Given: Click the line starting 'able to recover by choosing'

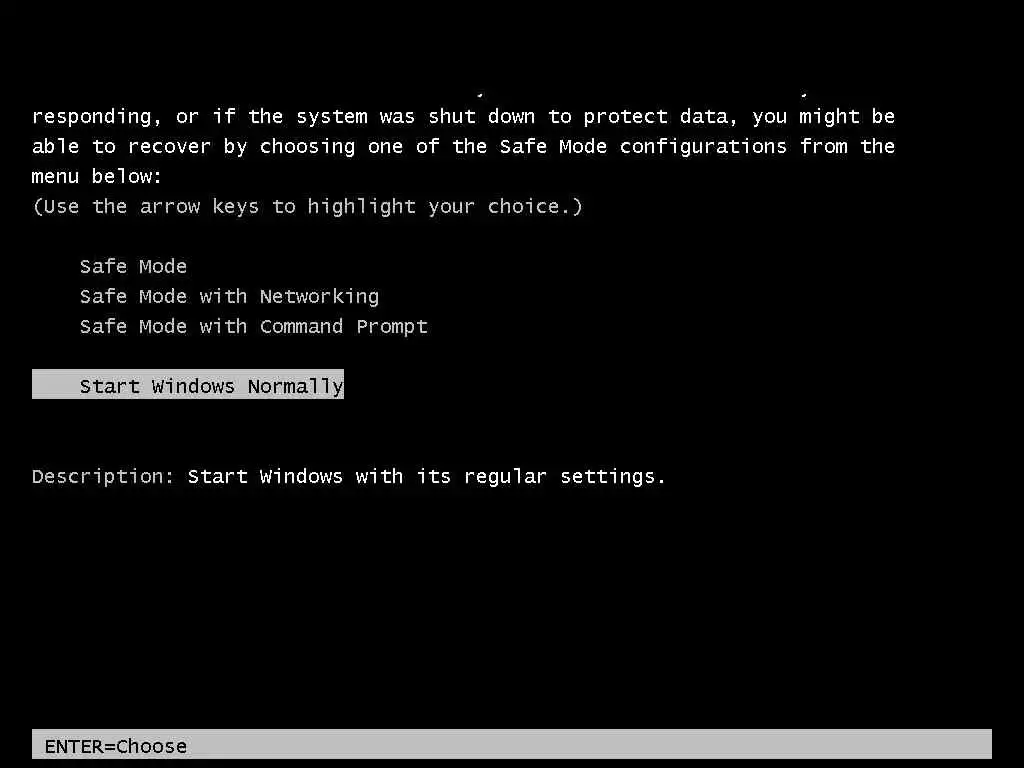Looking at the screenshot, I should (463, 147).
